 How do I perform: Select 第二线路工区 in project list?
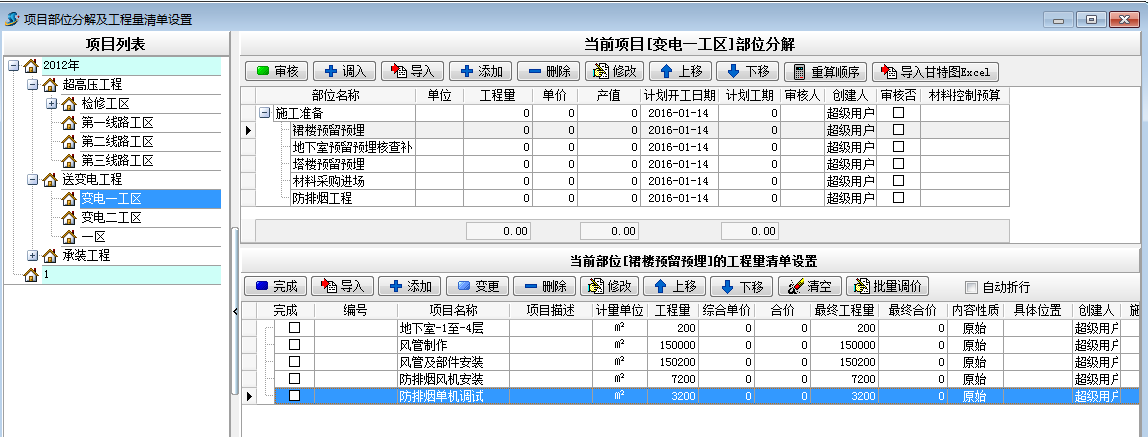pyautogui.click(x=117, y=142)
